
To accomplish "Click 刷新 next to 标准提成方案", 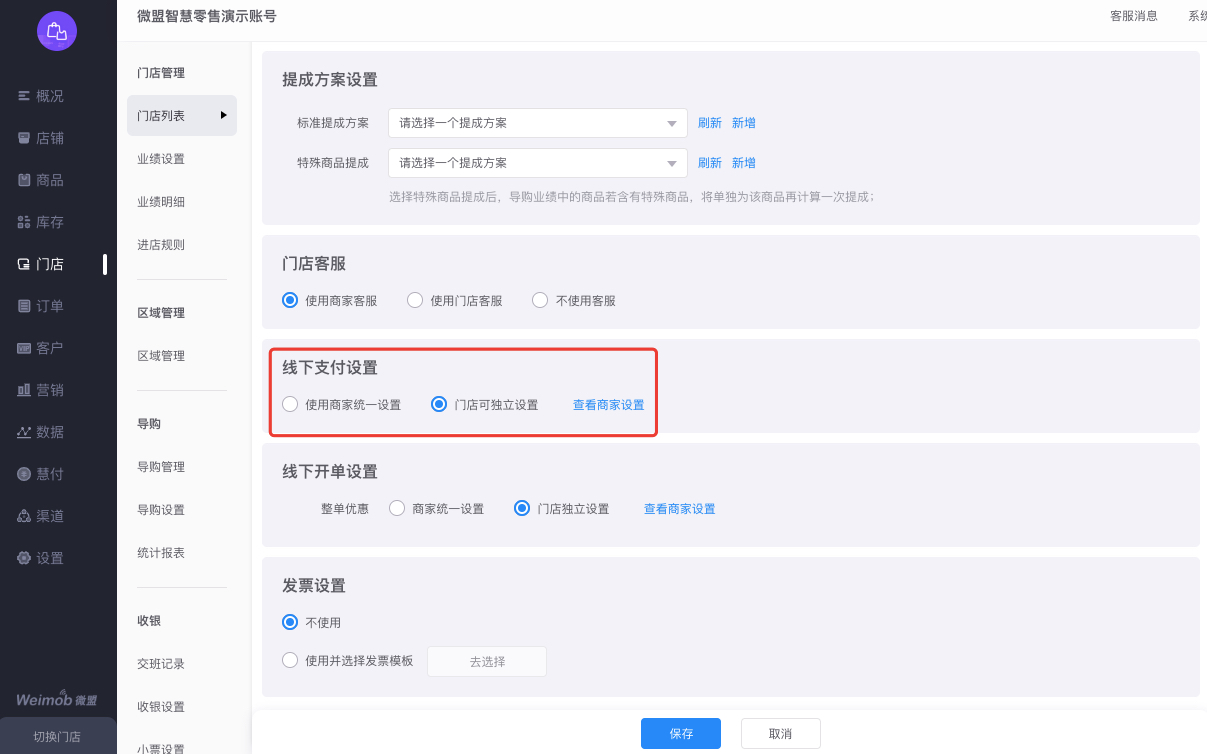I will pyautogui.click(x=709, y=123).
